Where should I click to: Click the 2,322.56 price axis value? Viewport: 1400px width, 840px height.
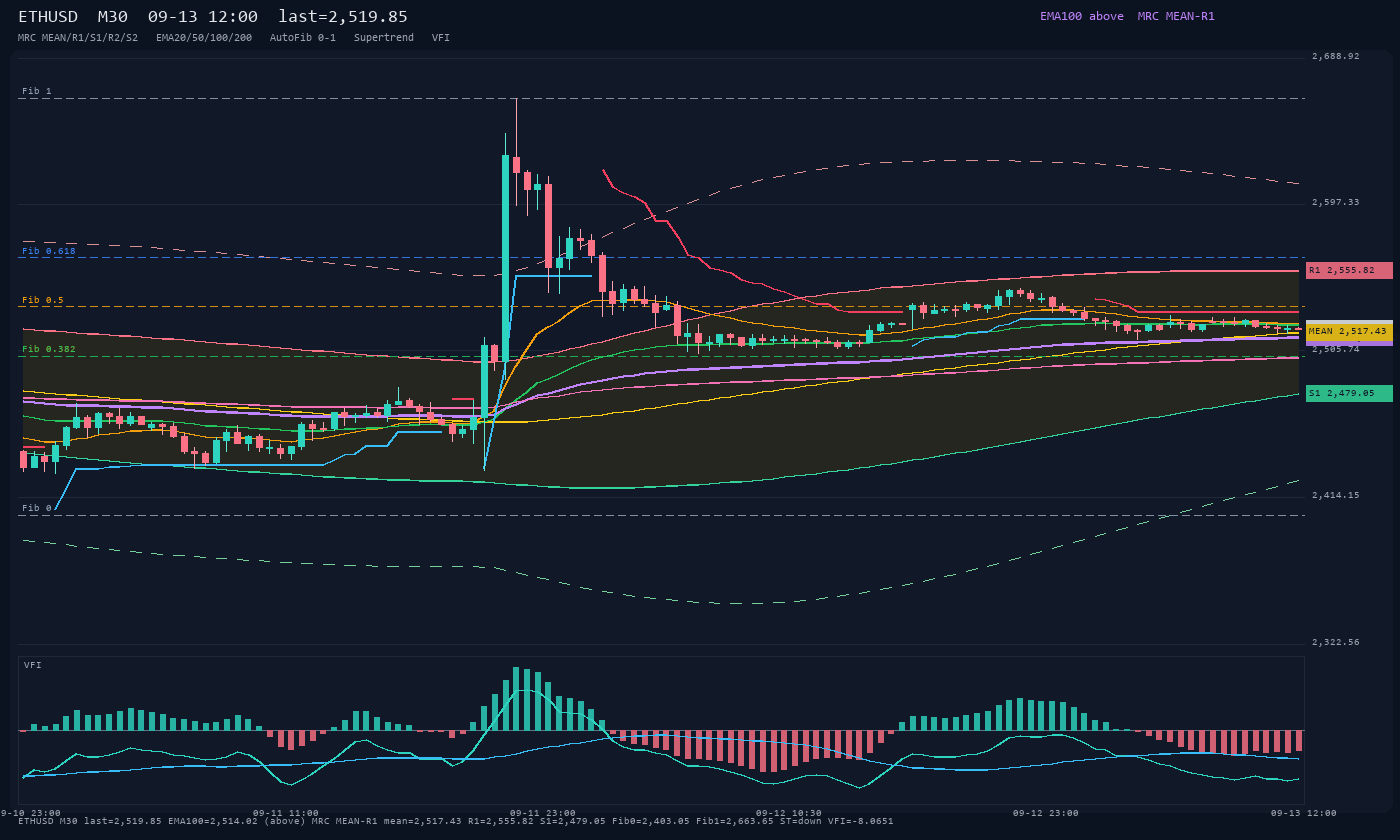click(x=1336, y=642)
